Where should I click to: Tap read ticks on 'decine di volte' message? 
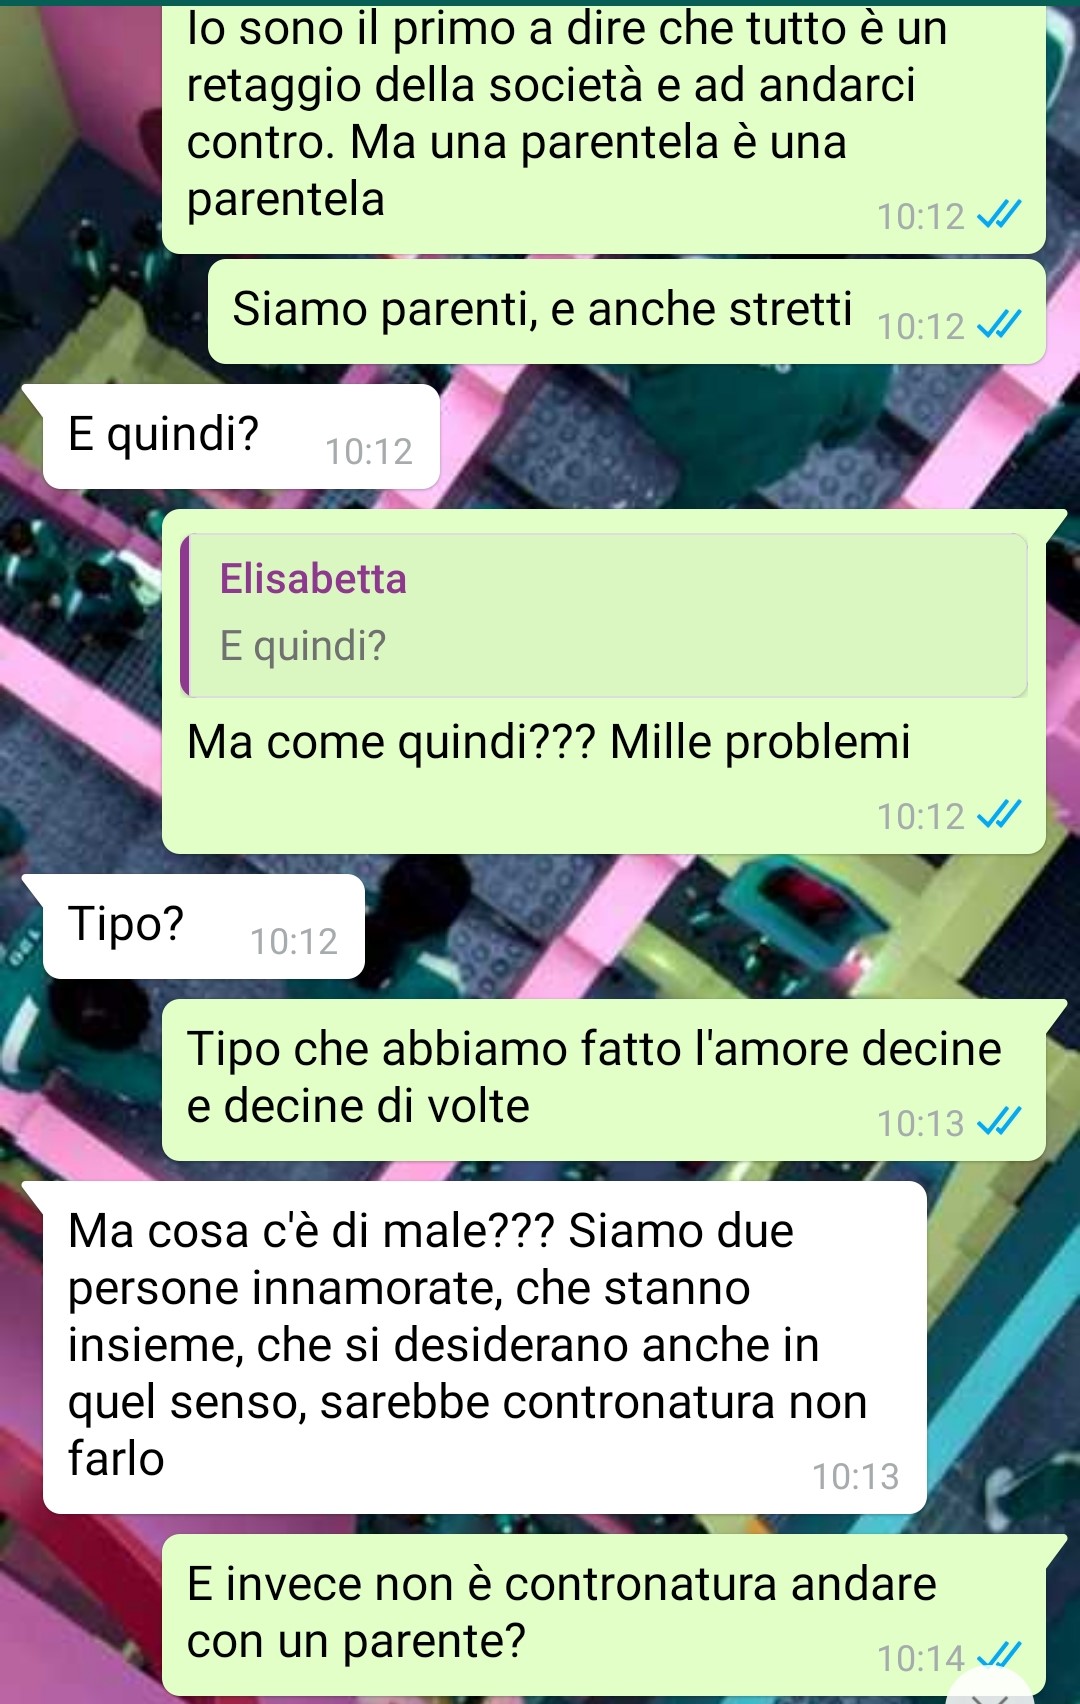coord(999,1122)
